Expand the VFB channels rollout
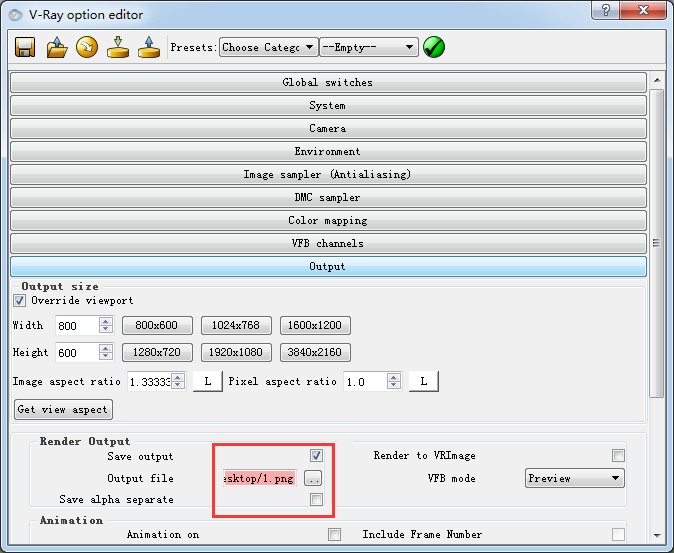The height and width of the screenshot is (553, 674). pos(328,243)
